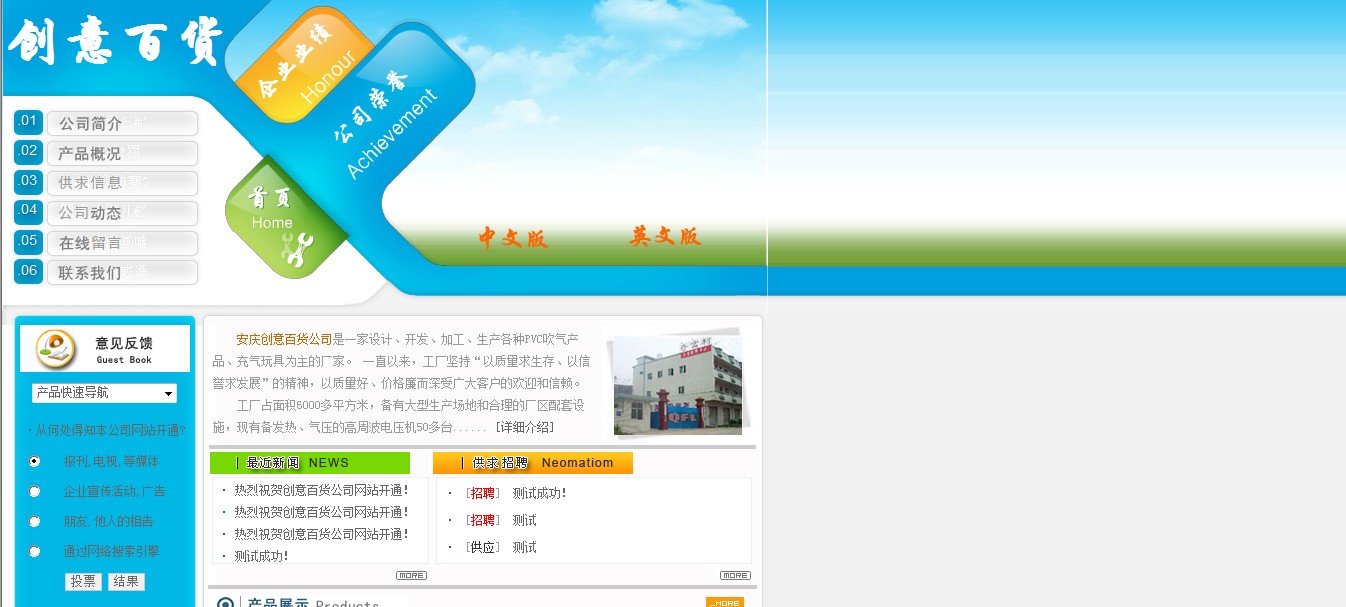
Task: Click MORE under the 最近新闻 news list
Action: tap(411, 575)
